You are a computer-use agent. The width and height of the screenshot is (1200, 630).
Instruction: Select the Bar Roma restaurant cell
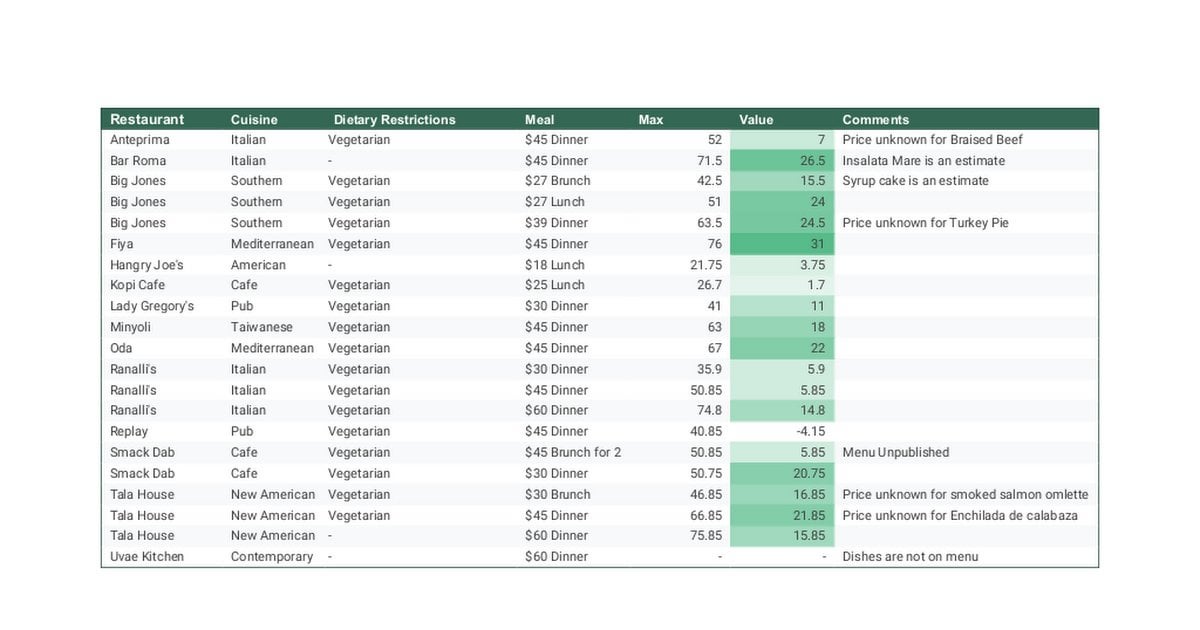[138, 161]
